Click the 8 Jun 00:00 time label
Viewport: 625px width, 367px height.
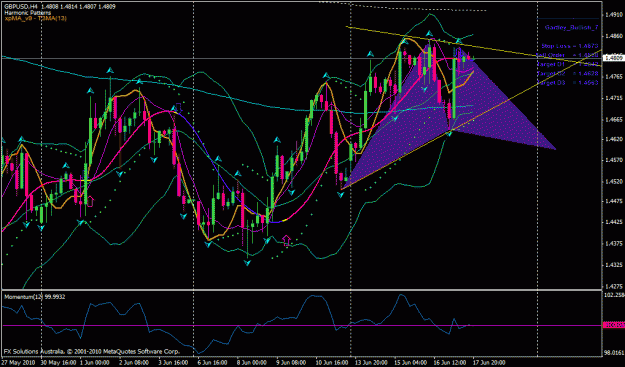click(252, 363)
